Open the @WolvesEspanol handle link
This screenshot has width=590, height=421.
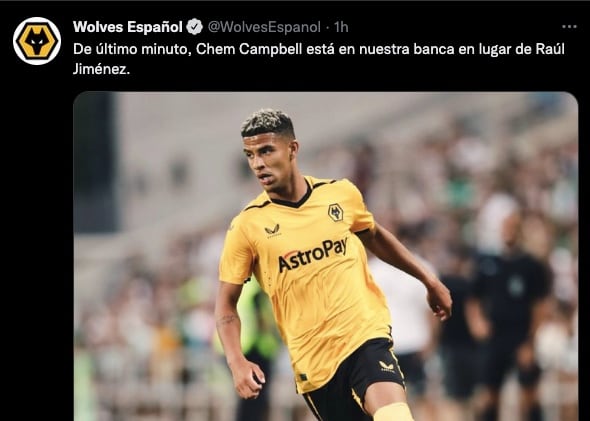coord(264,27)
